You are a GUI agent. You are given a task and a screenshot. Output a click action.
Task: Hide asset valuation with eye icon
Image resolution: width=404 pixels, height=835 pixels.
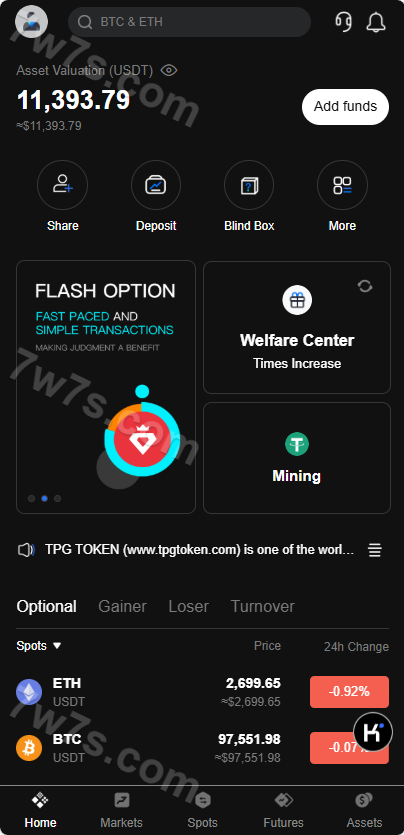[x=169, y=70]
